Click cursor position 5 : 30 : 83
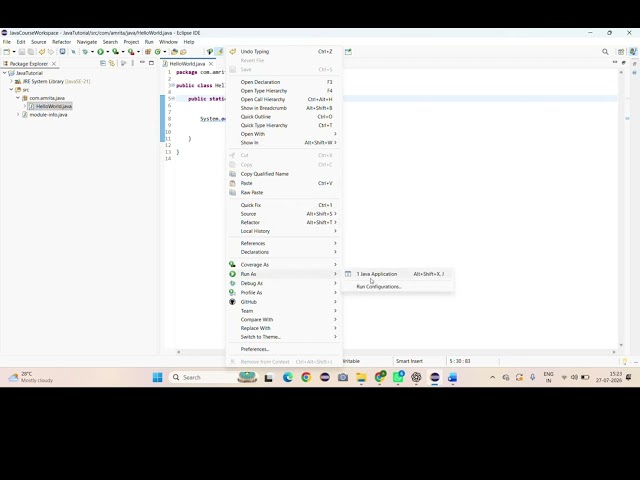 coord(460,361)
